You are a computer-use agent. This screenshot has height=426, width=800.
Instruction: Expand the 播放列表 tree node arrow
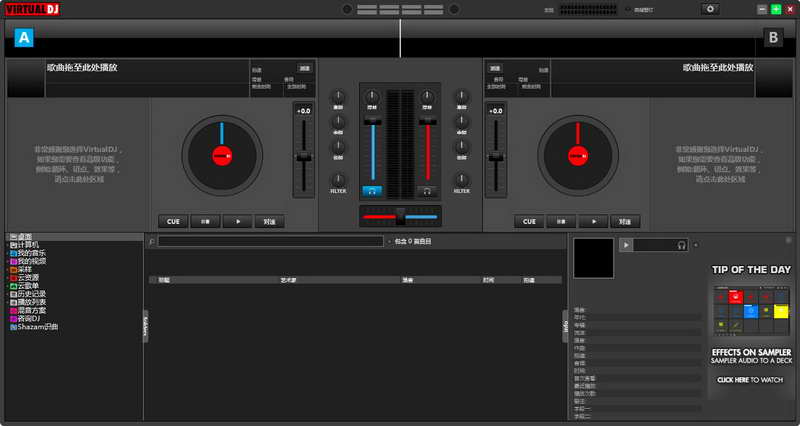coord(8,303)
